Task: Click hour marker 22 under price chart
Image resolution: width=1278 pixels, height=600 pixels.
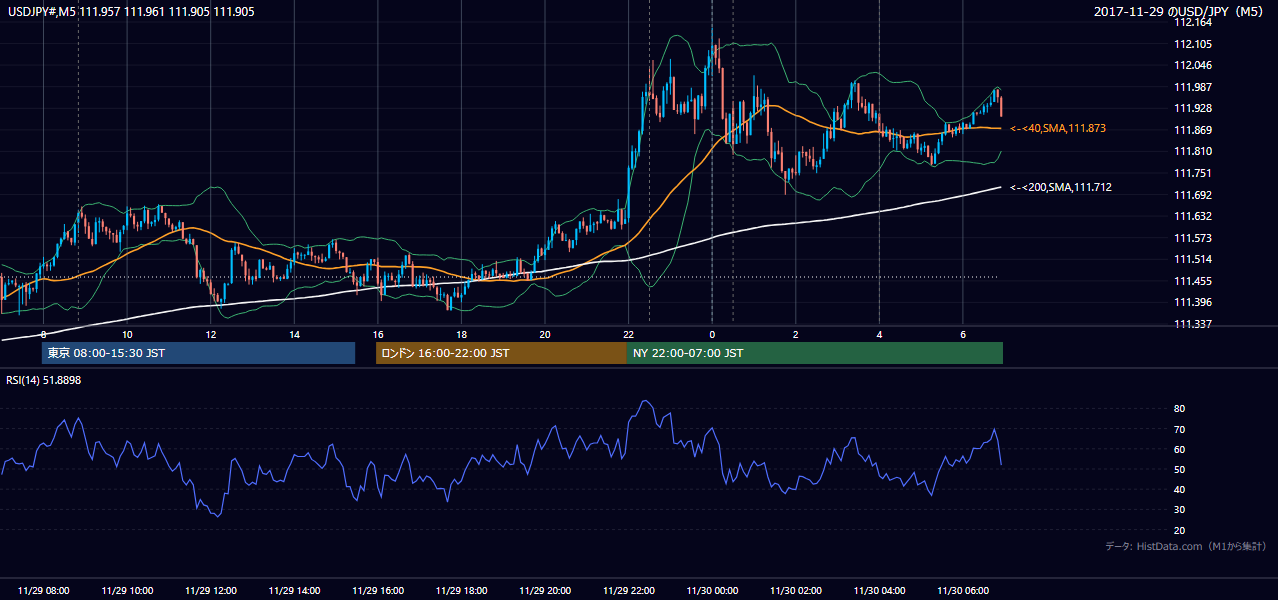Action: (x=628, y=334)
